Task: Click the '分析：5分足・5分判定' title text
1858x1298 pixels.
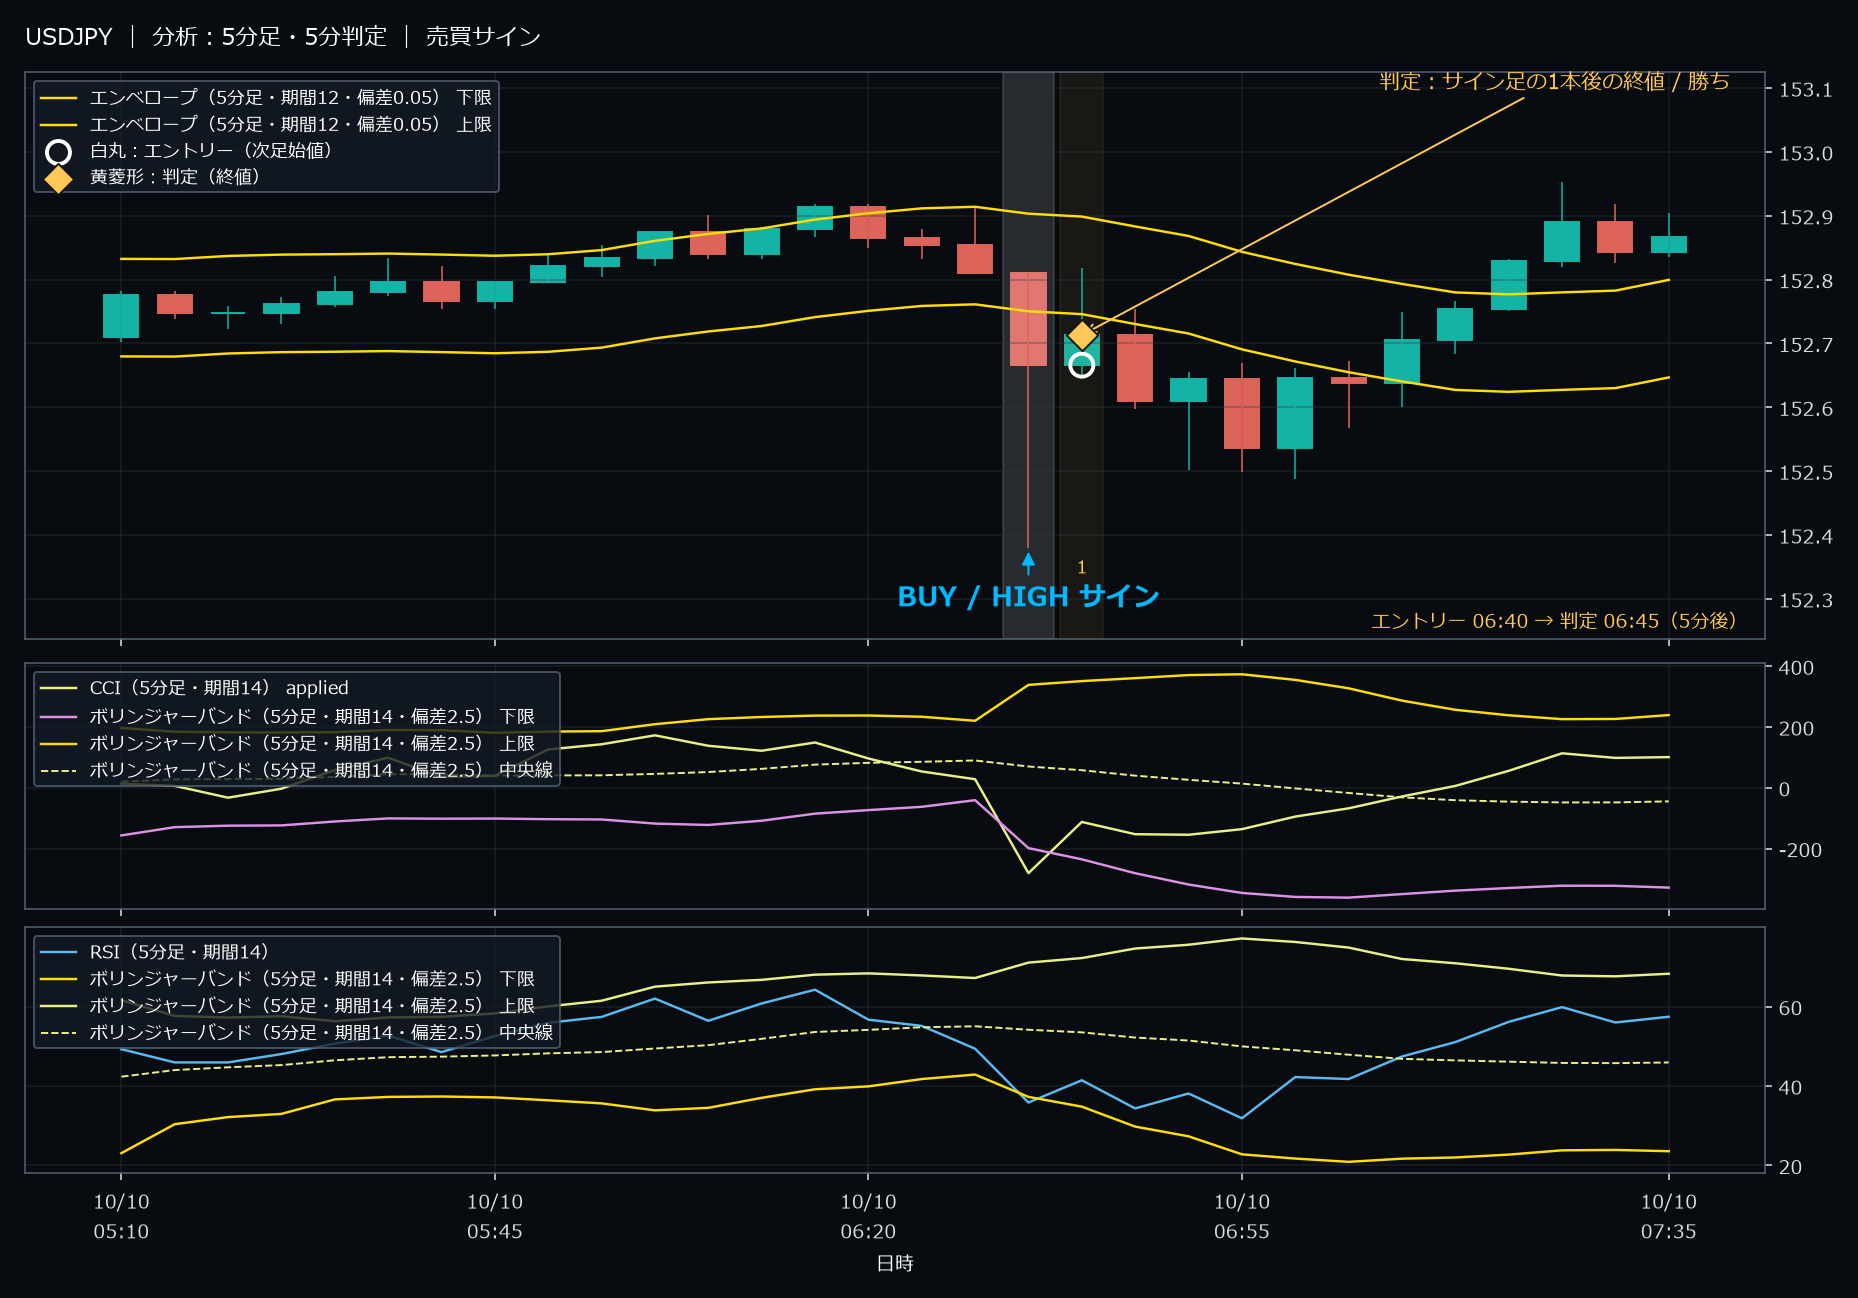Action: [269, 37]
